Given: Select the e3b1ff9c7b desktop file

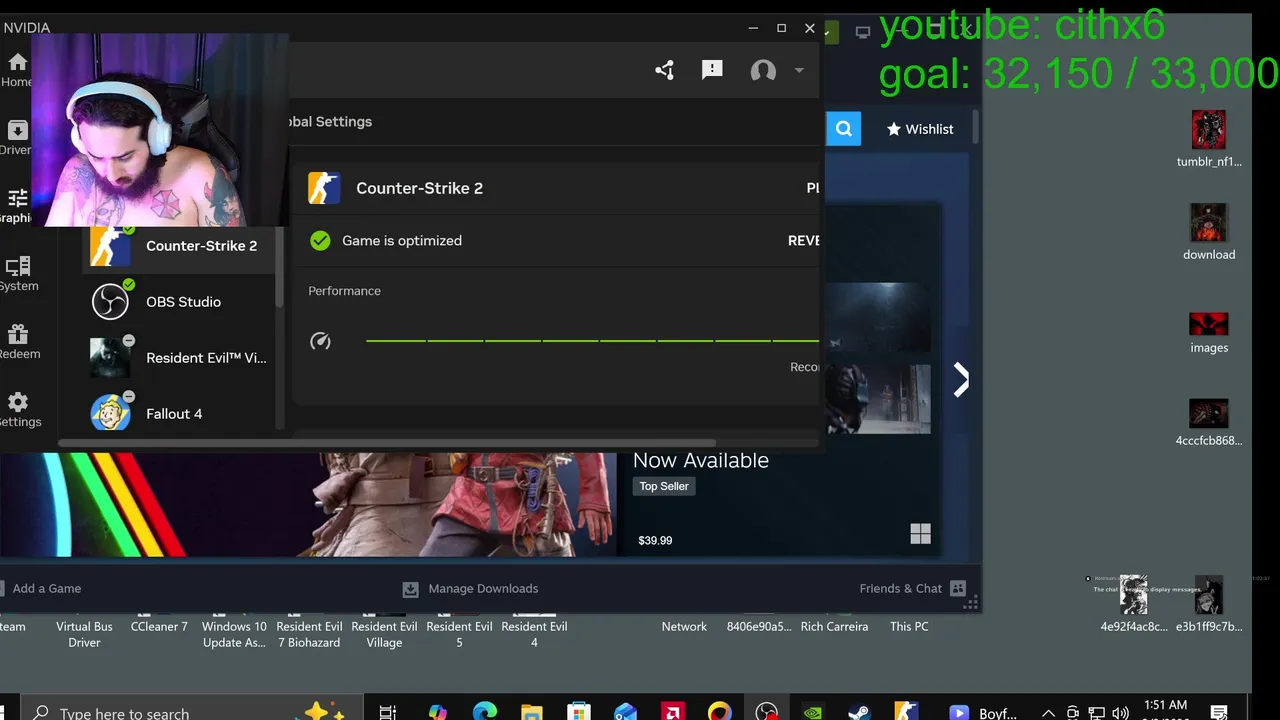Looking at the screenshot, I should (x=1209, y=603).
